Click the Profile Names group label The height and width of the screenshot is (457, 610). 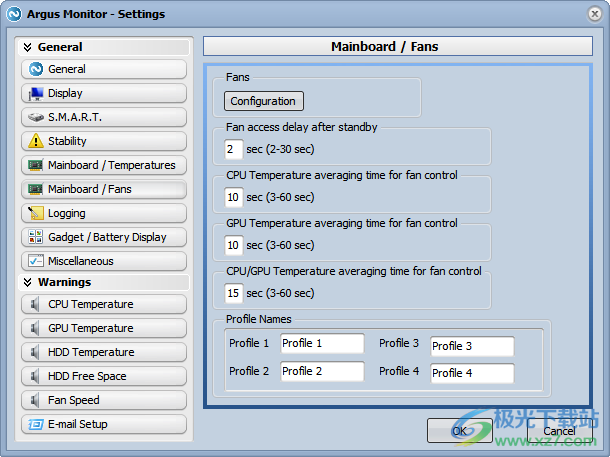pyautogui.click(x=259, y=319)
